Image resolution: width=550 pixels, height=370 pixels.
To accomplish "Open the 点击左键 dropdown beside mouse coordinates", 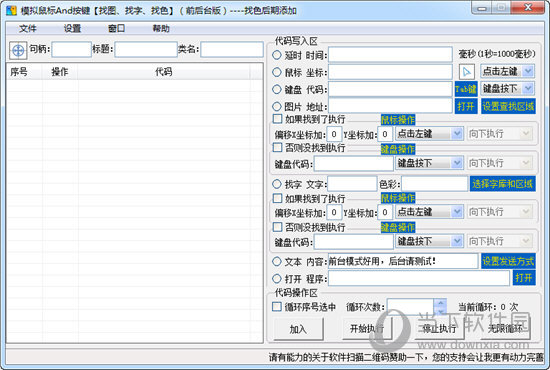I will [x=507, y=72].
